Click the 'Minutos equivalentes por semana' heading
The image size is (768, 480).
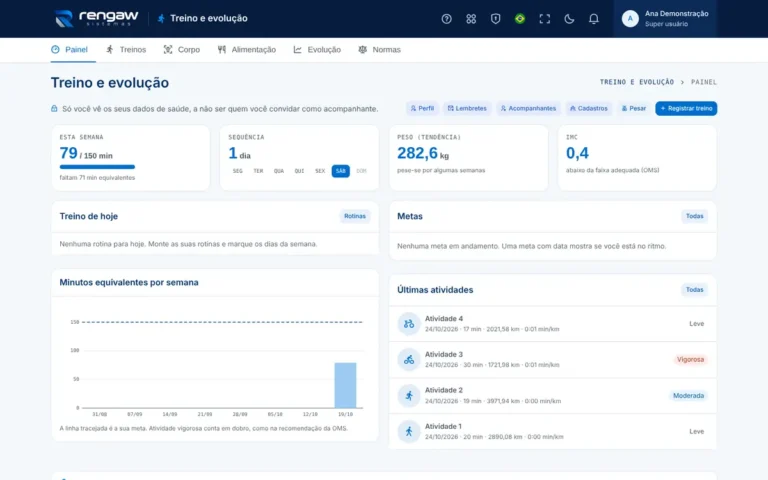pos(129,282)
